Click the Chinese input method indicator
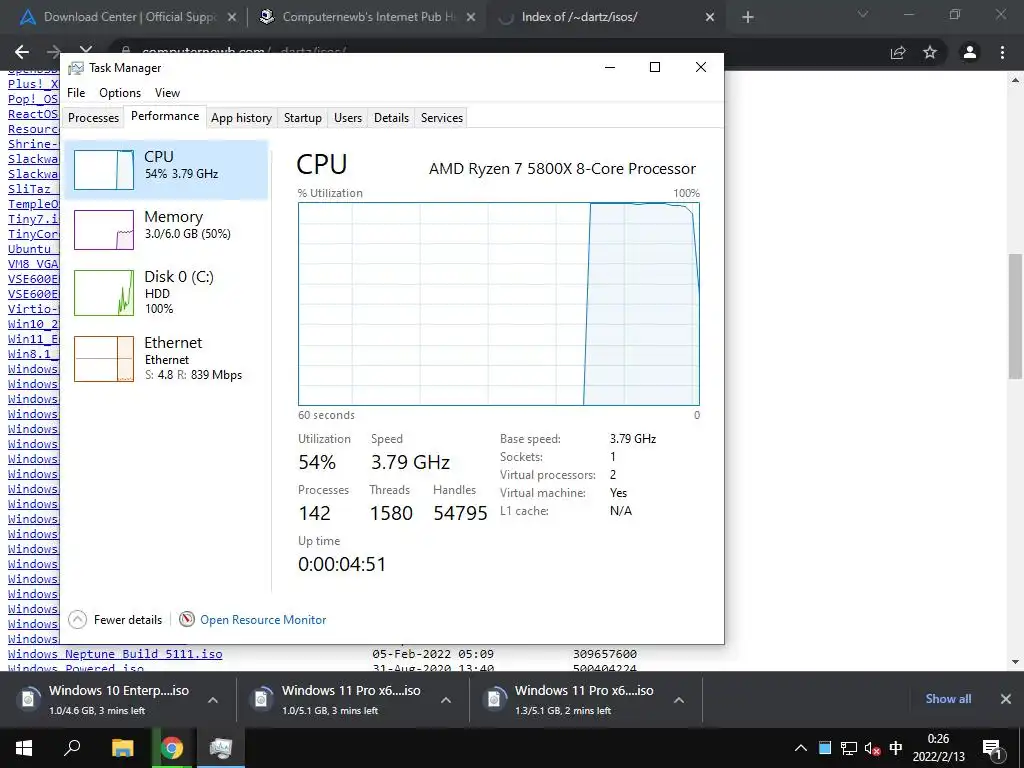Viewport: 1024px width, 768px height. [896, 748]
